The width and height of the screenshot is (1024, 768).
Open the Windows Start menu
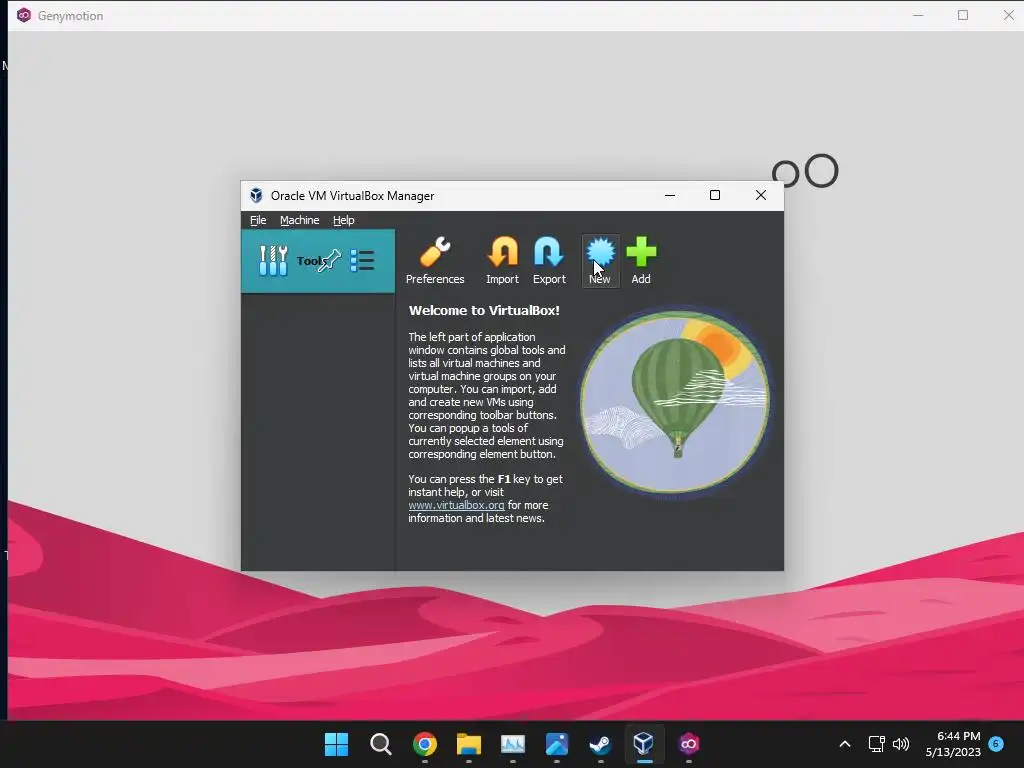tap(336, 744)
